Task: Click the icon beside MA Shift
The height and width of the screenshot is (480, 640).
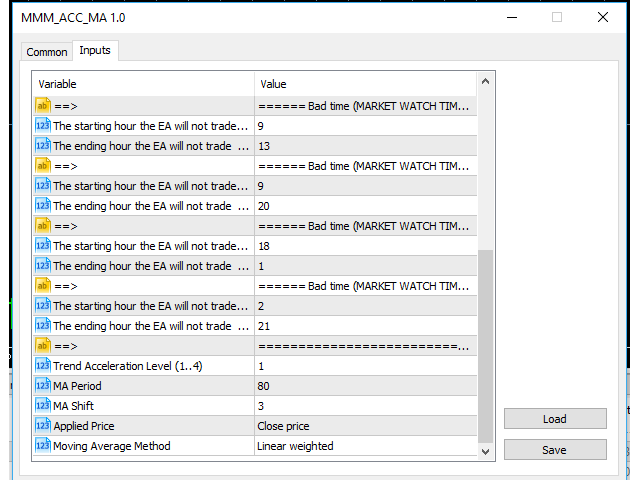Action: click(43, 406)
